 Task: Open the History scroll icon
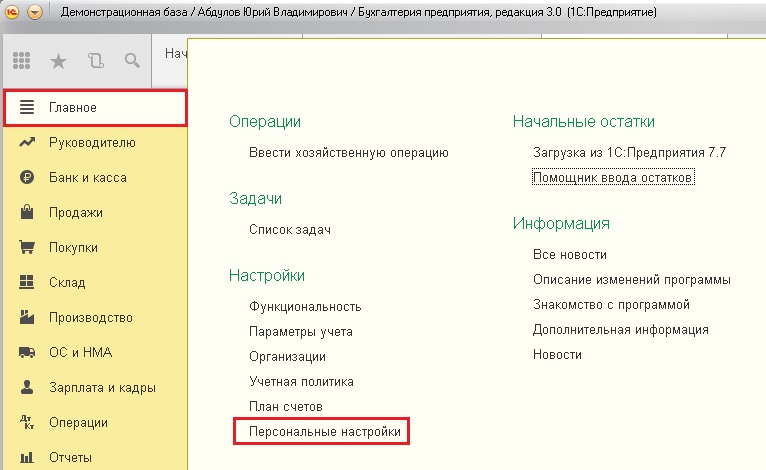96,61
